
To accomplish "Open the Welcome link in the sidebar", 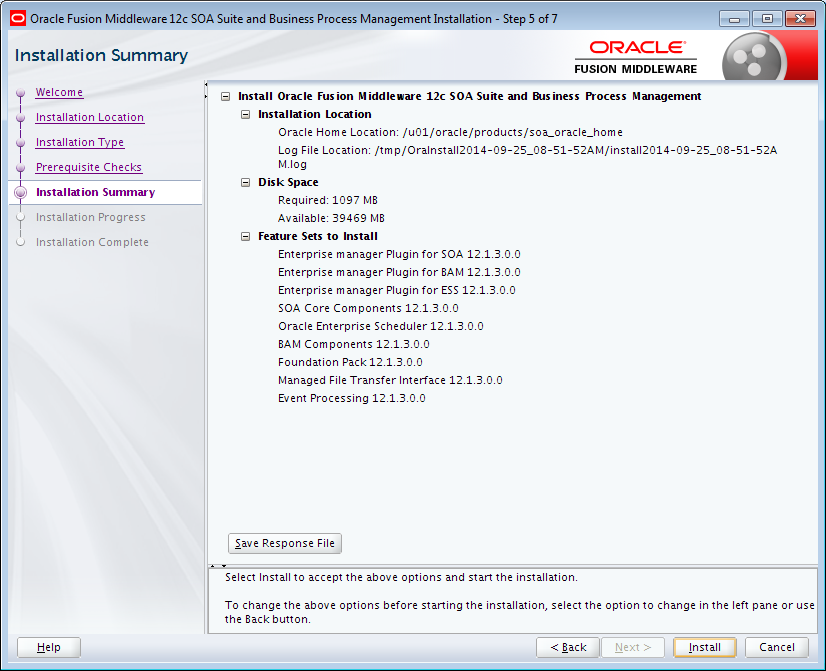I will coord(58,92).
